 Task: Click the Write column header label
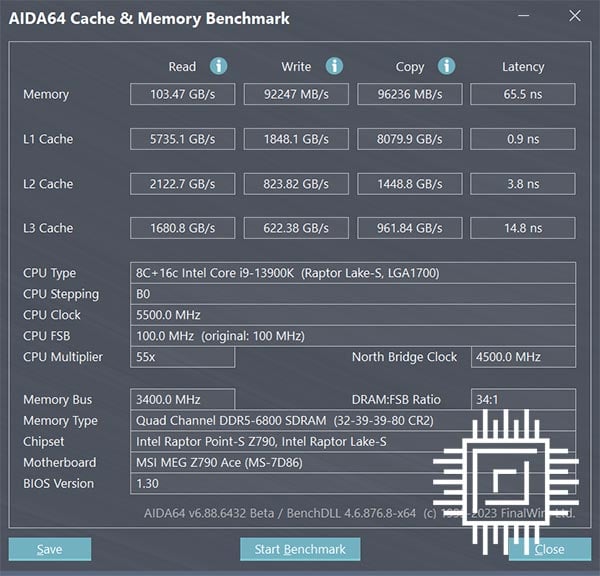tap(296, 67)
